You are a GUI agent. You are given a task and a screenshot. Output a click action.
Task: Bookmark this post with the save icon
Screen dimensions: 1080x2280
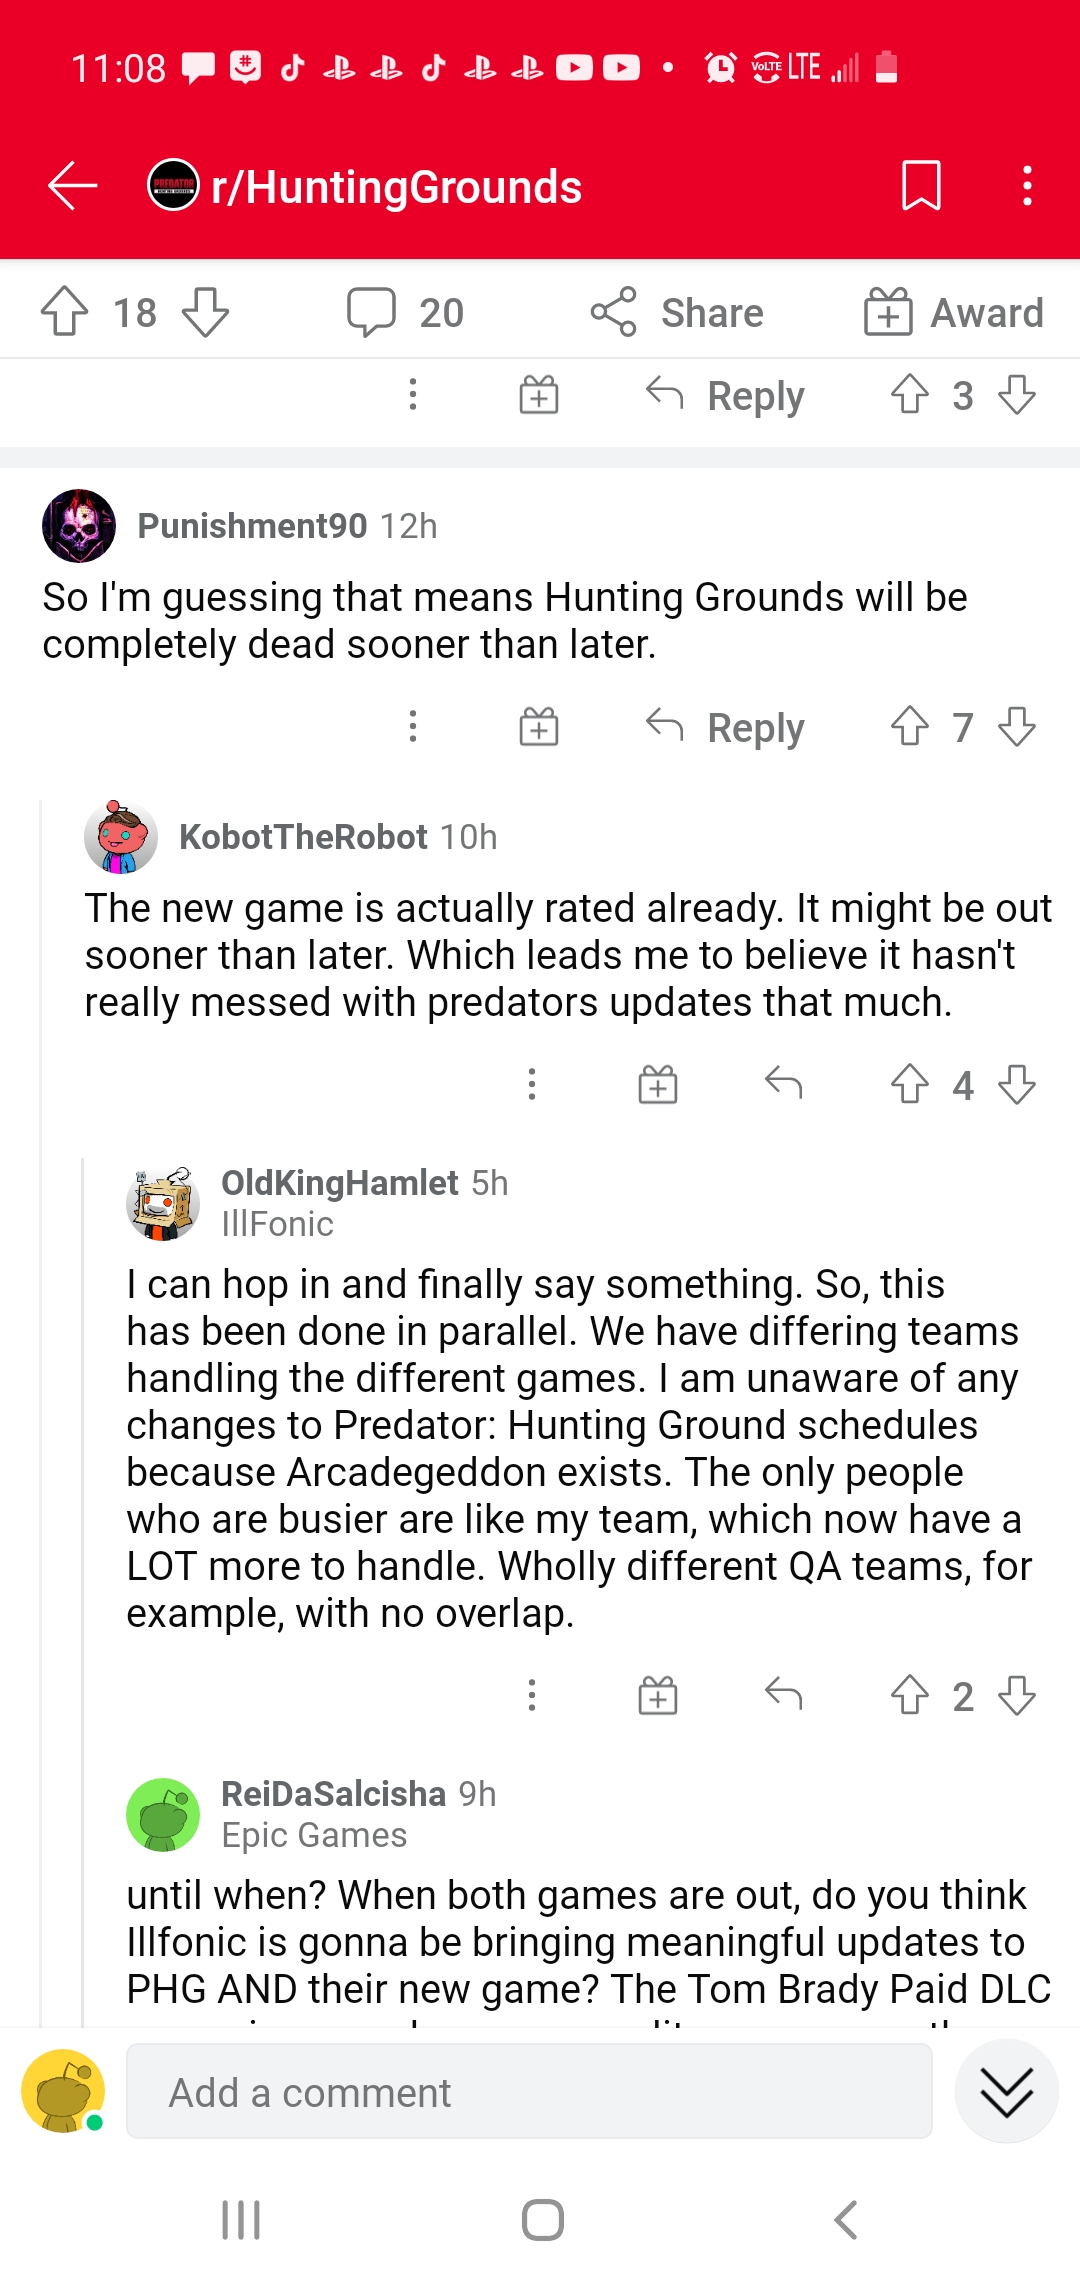click(x=921, y=186)
